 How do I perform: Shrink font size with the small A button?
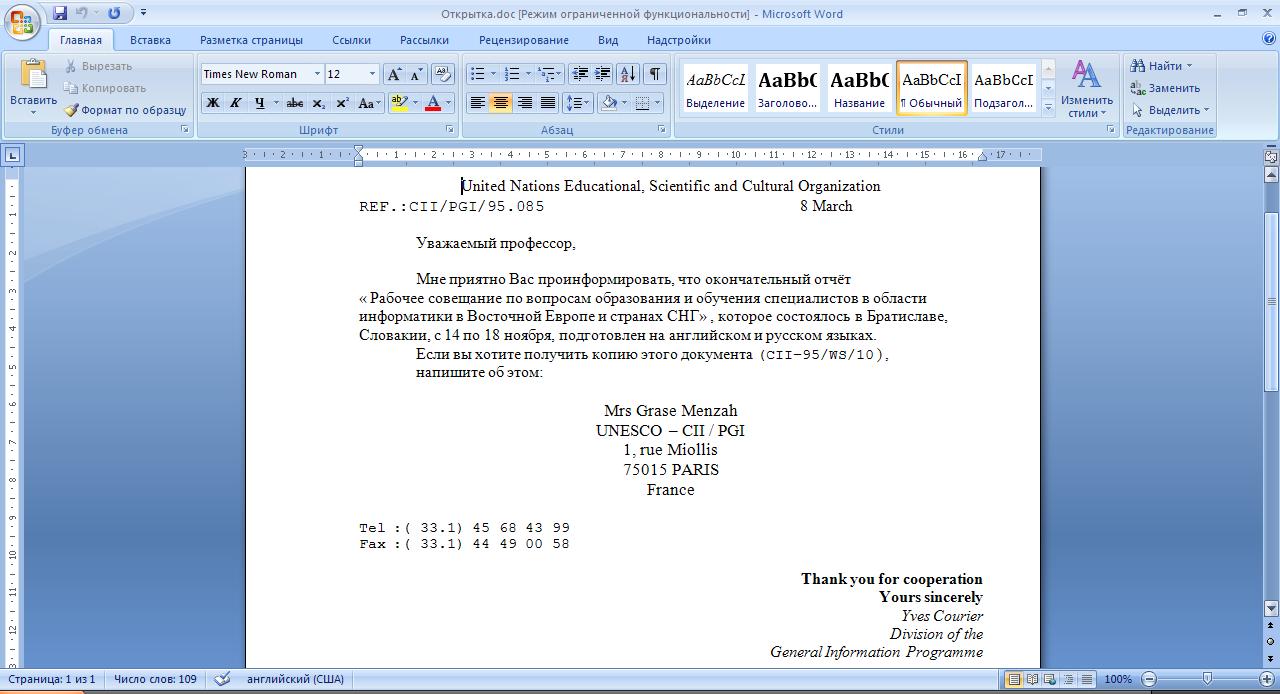(415, 74)
